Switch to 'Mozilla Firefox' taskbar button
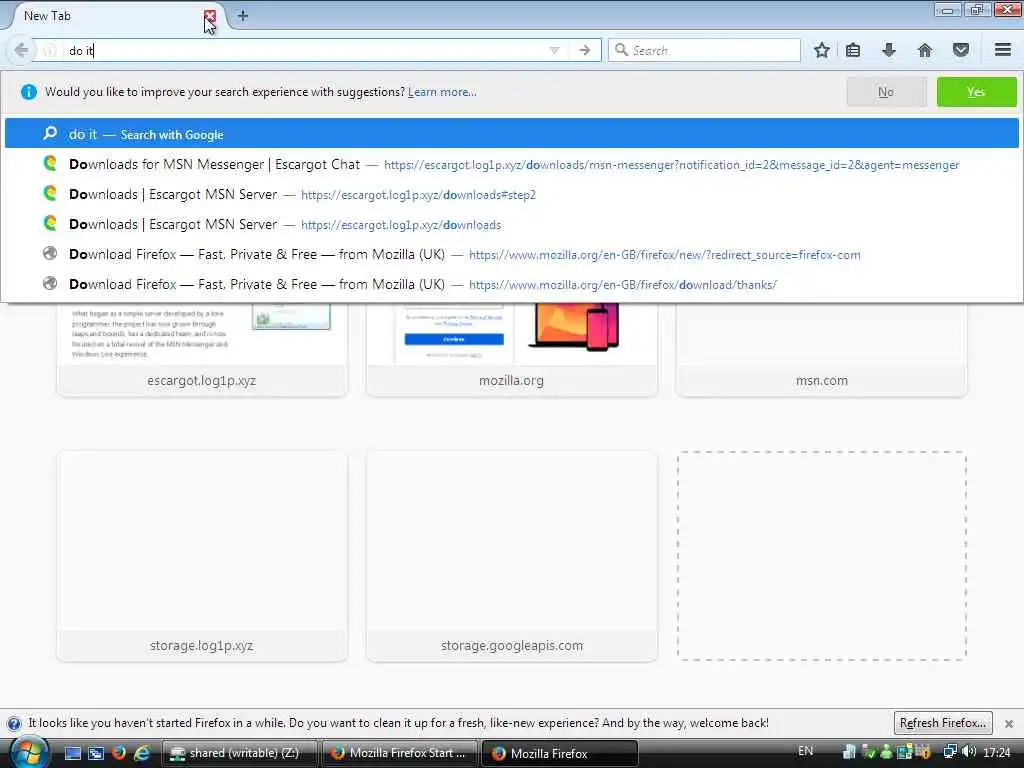Image resolution: width=1024 pixels, height=768 pixels. (x=560, y=753)
